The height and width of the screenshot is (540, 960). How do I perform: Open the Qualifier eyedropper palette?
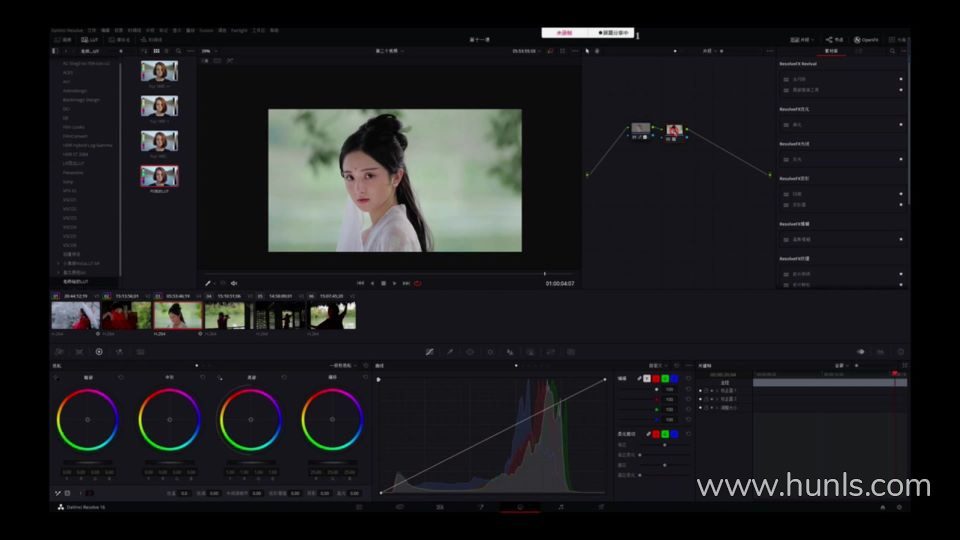pos(450,352)
